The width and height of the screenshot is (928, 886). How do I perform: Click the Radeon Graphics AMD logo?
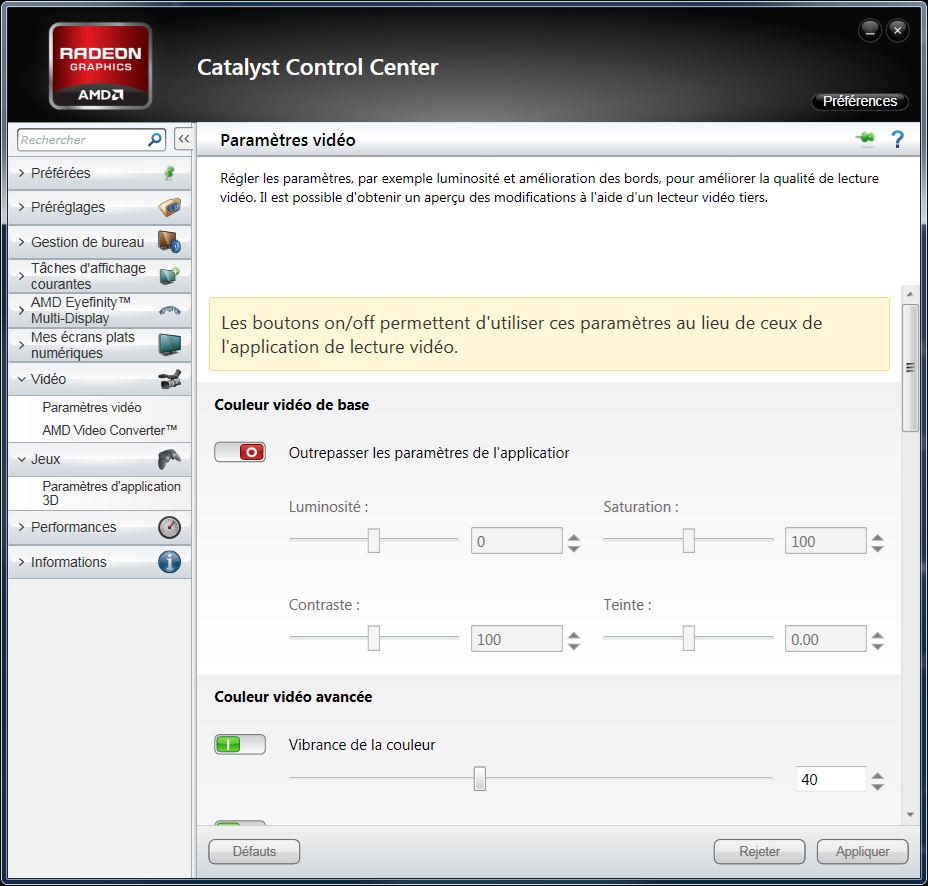[x=100, y=66]
